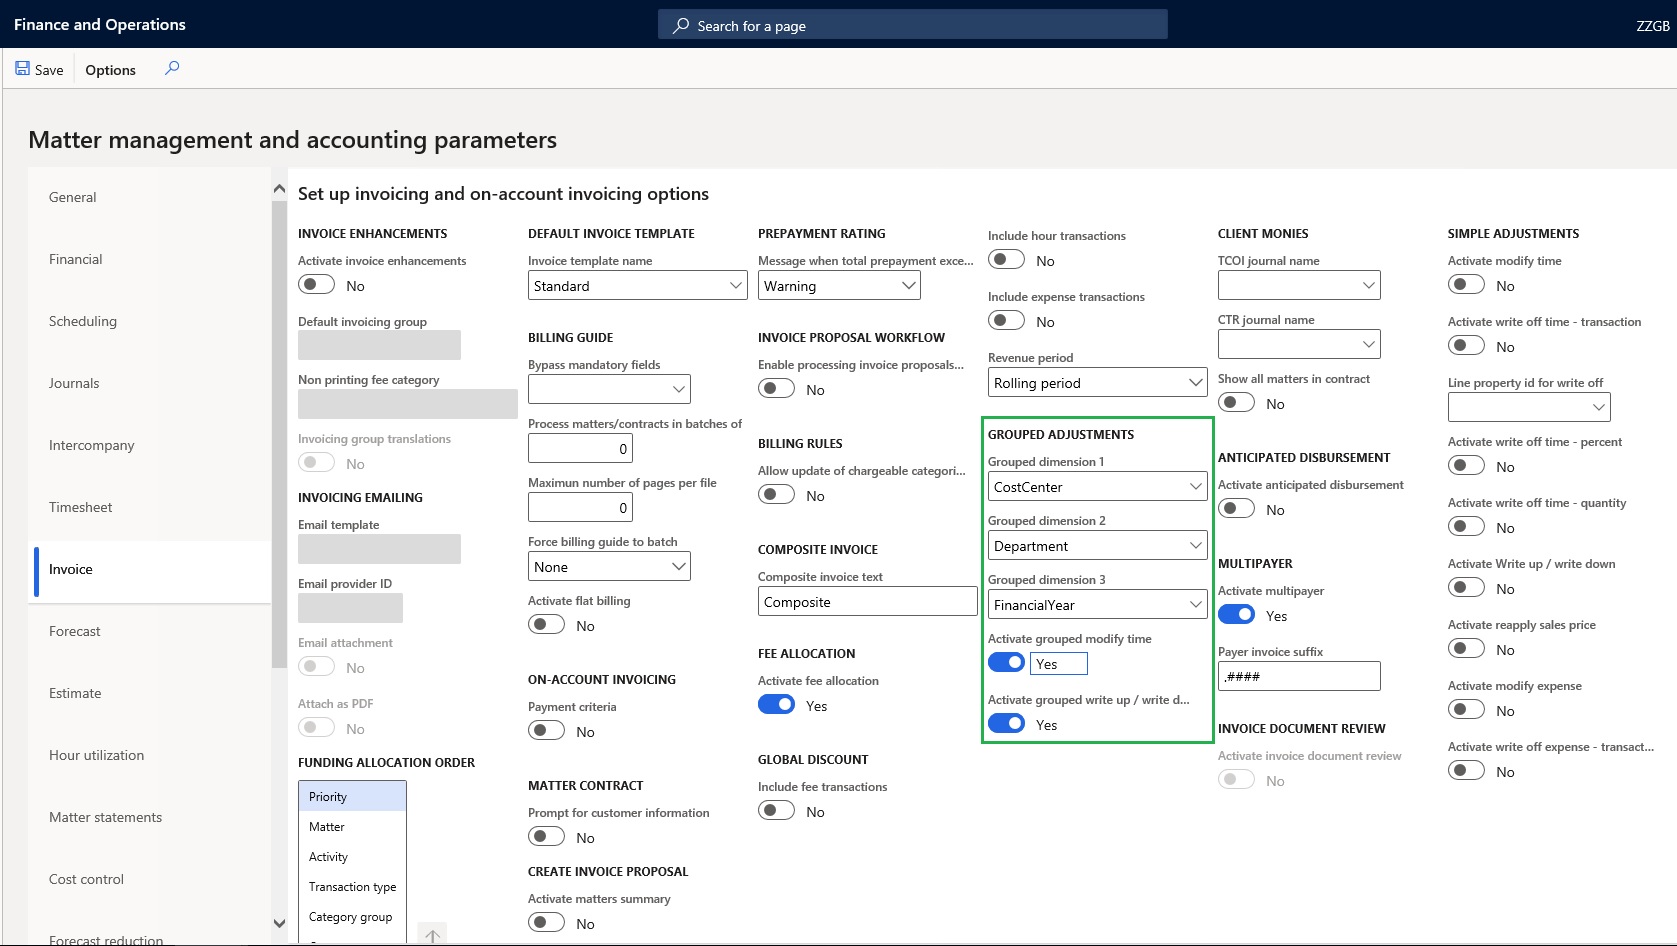Switch to the Forecast tab
1677x946 pixels.
[x=150, y=631]
